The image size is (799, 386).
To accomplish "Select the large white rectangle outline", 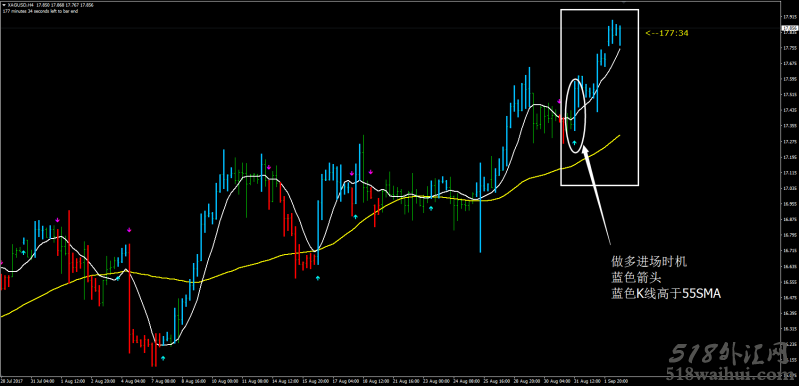I will click(x=600, y=97).
